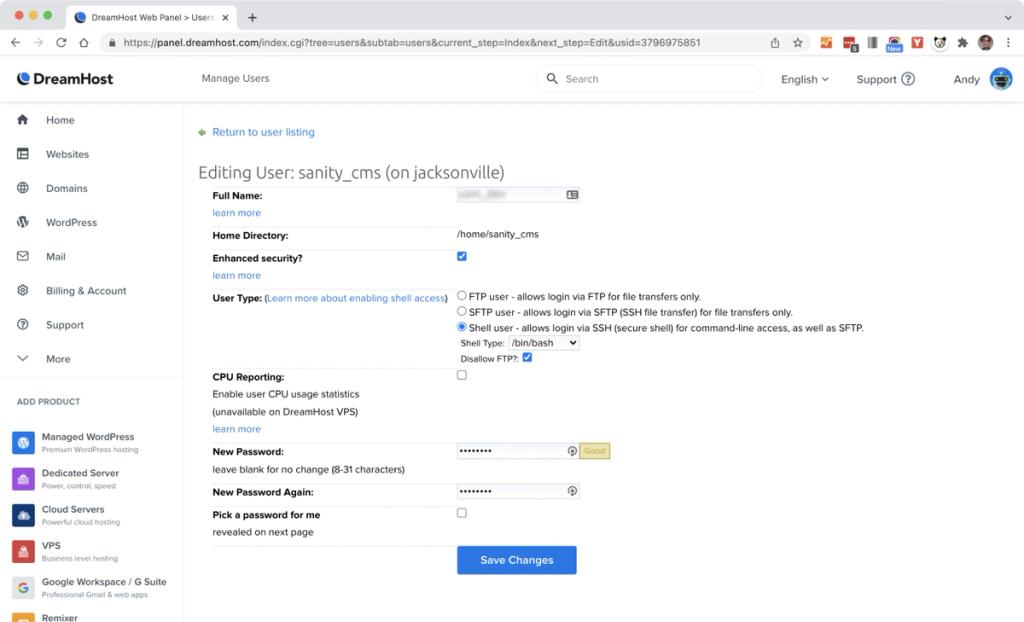
Task: Select Managed WordPress product icon
Action: (24, 442)
